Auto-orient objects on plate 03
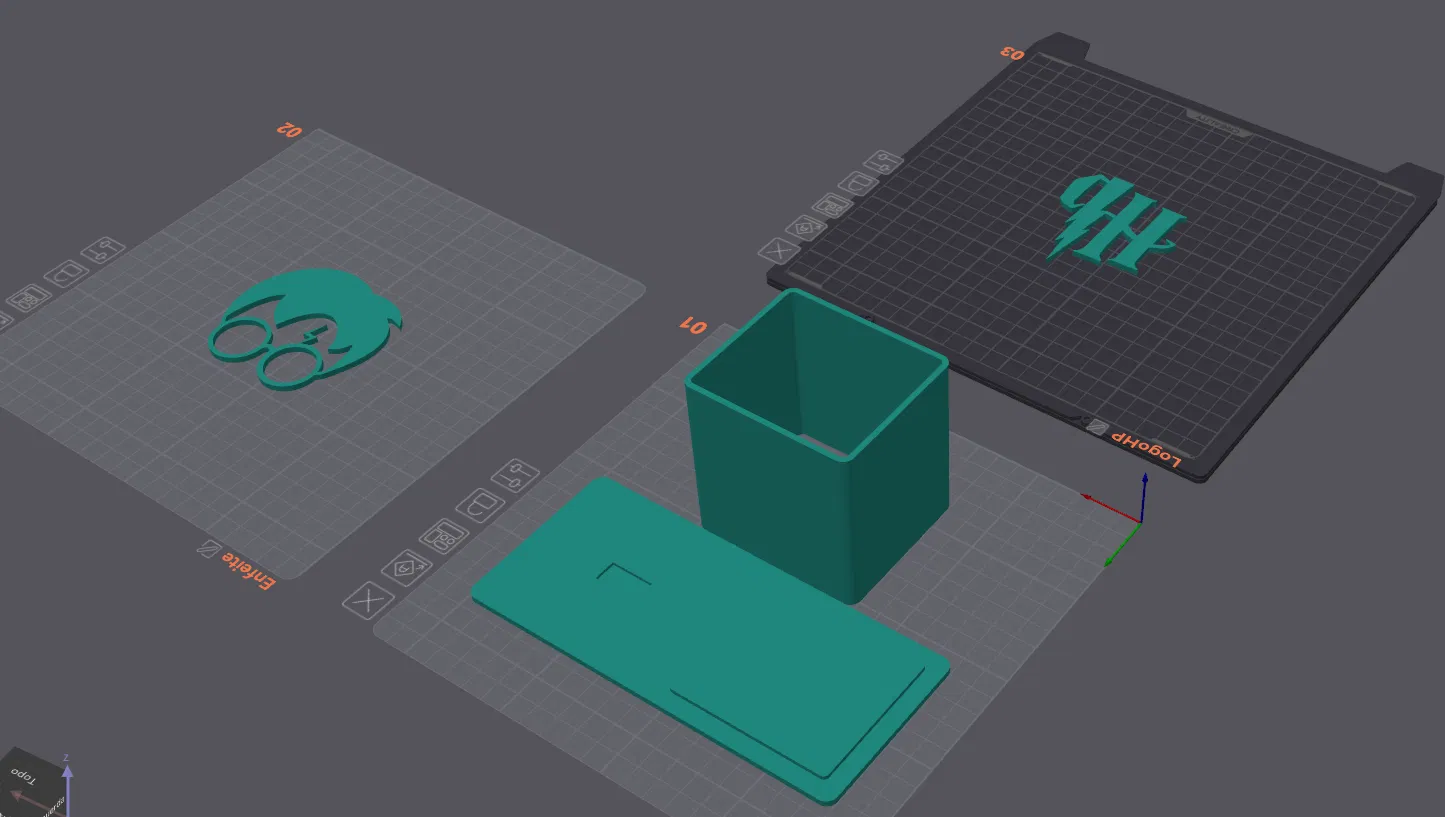Viewport: 1445px width, 817px height. tap(806, 227)
